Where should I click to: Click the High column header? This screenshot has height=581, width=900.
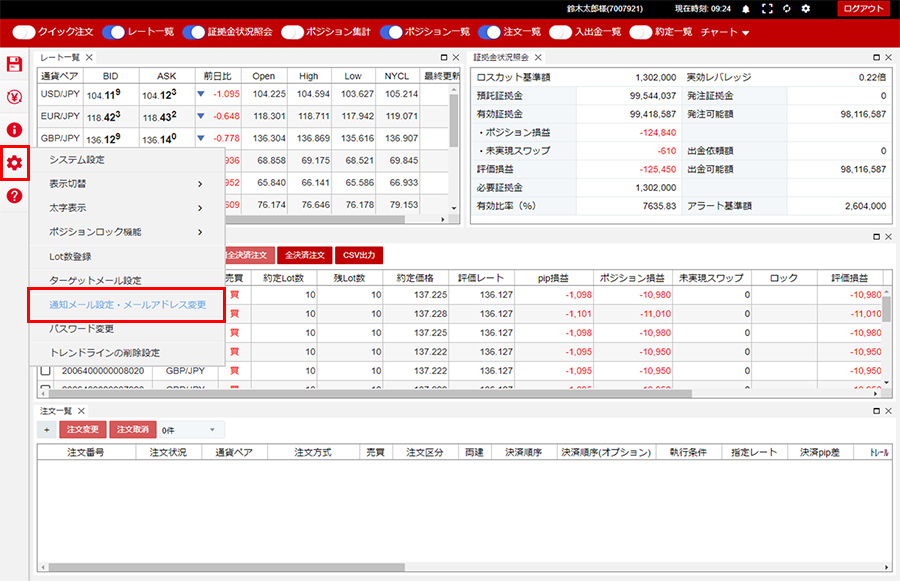308,76
